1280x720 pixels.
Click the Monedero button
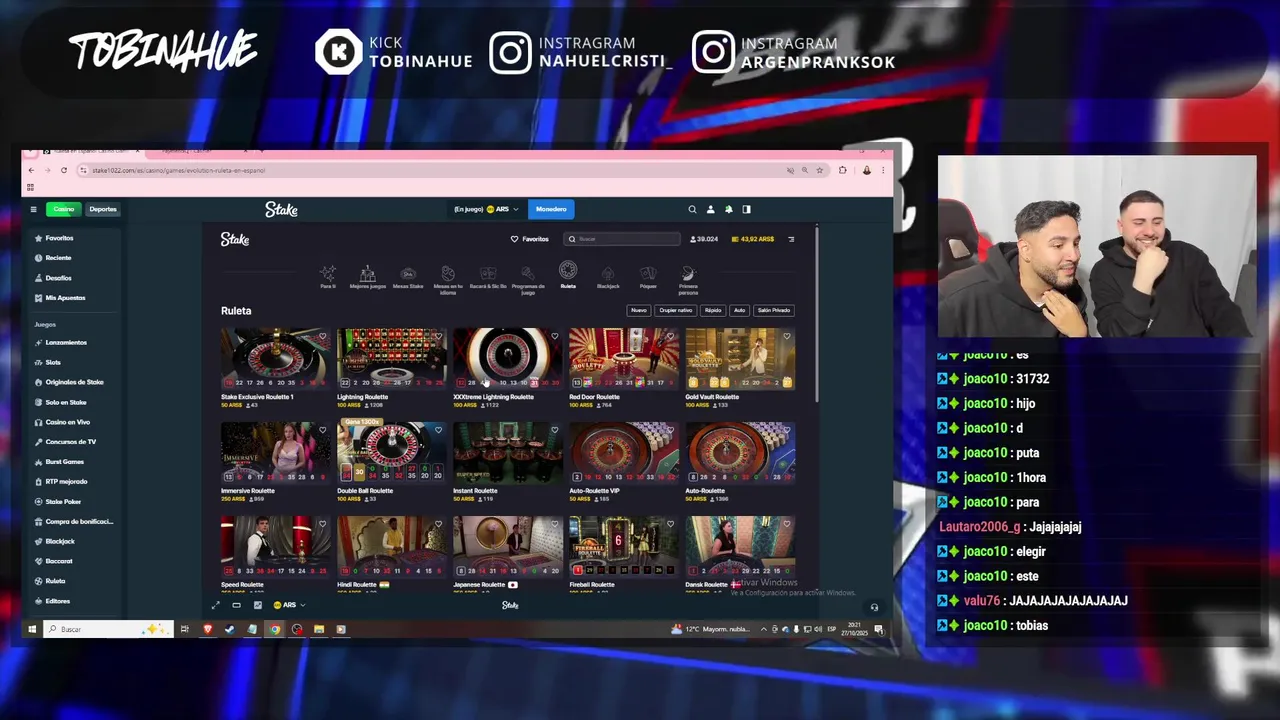(x=551, y=209)
